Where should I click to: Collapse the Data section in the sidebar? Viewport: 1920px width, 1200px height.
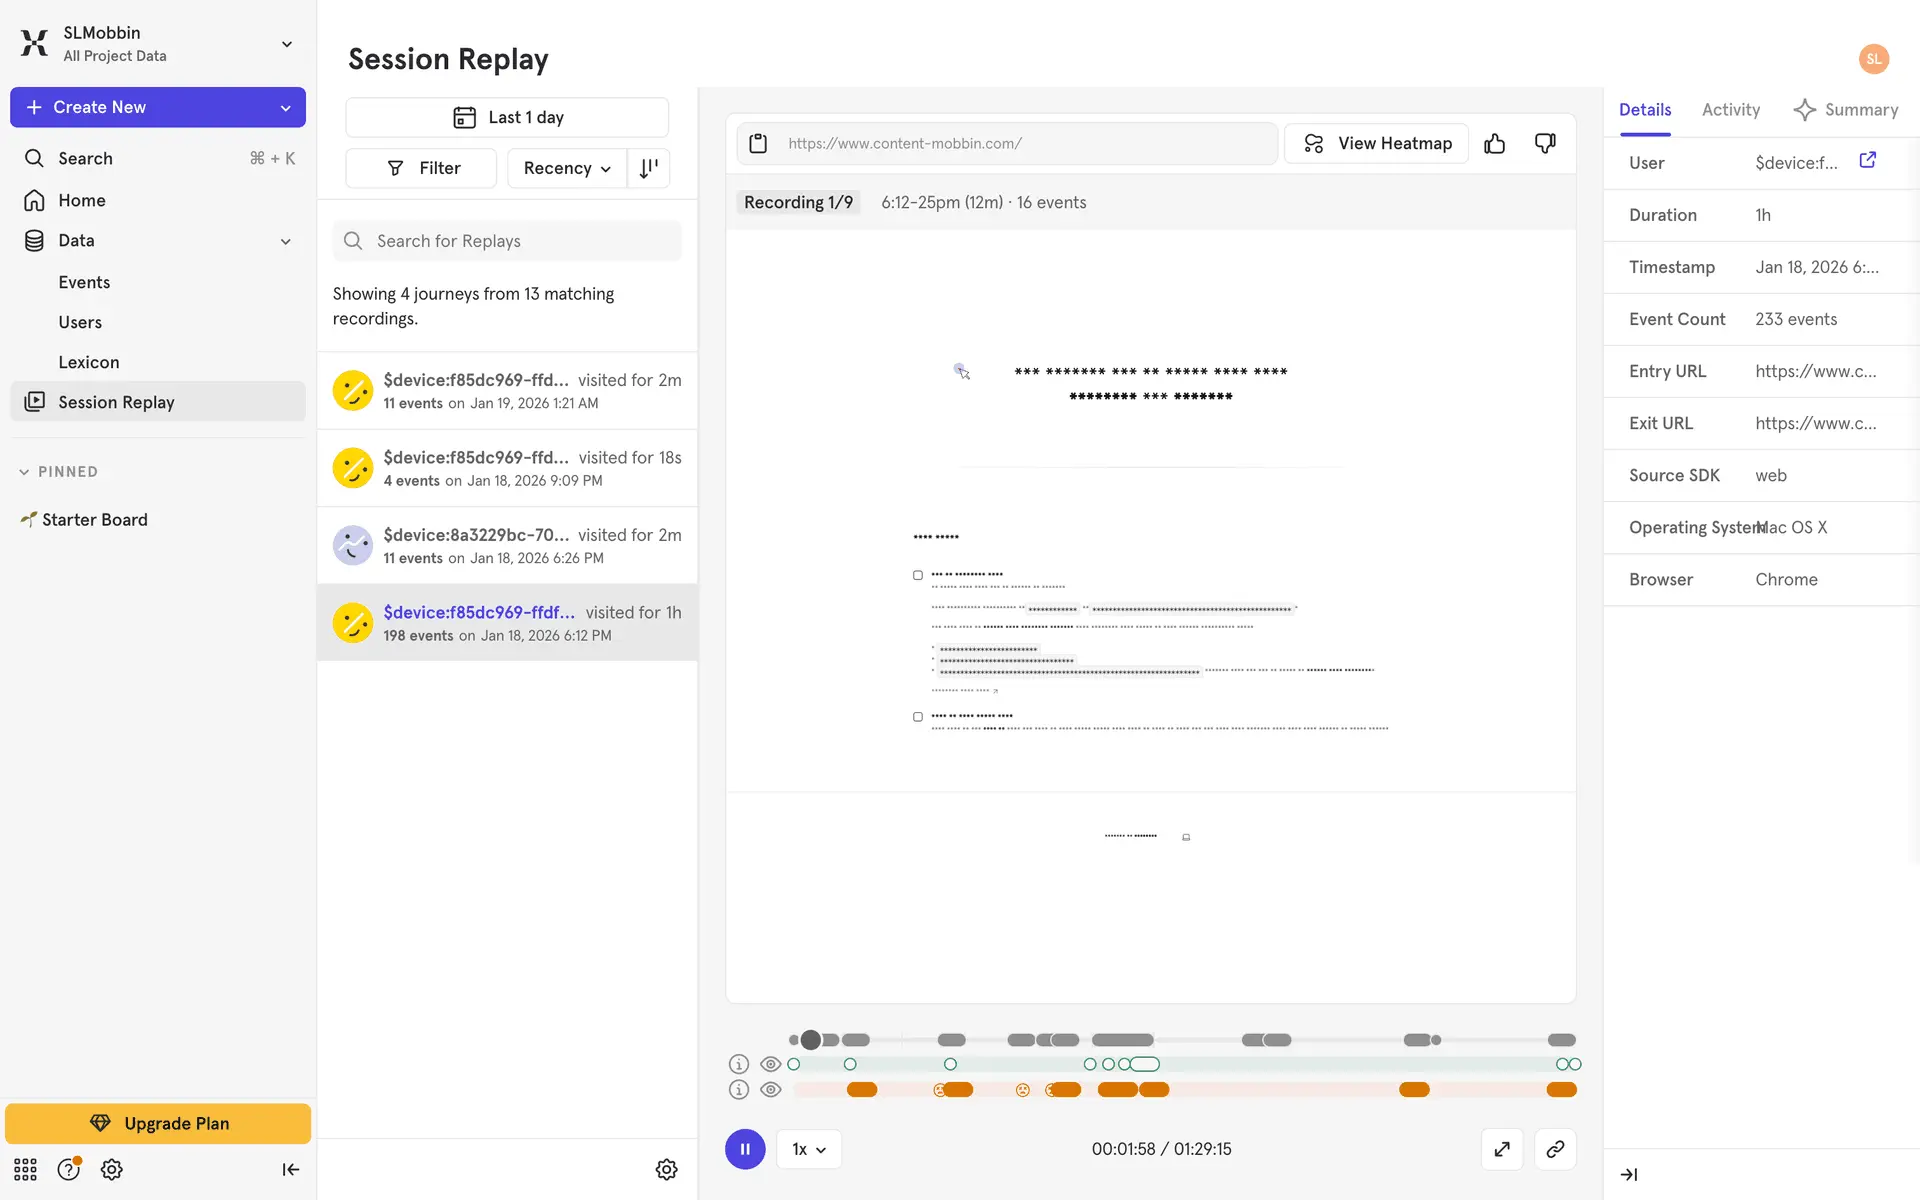pos(286,241)
